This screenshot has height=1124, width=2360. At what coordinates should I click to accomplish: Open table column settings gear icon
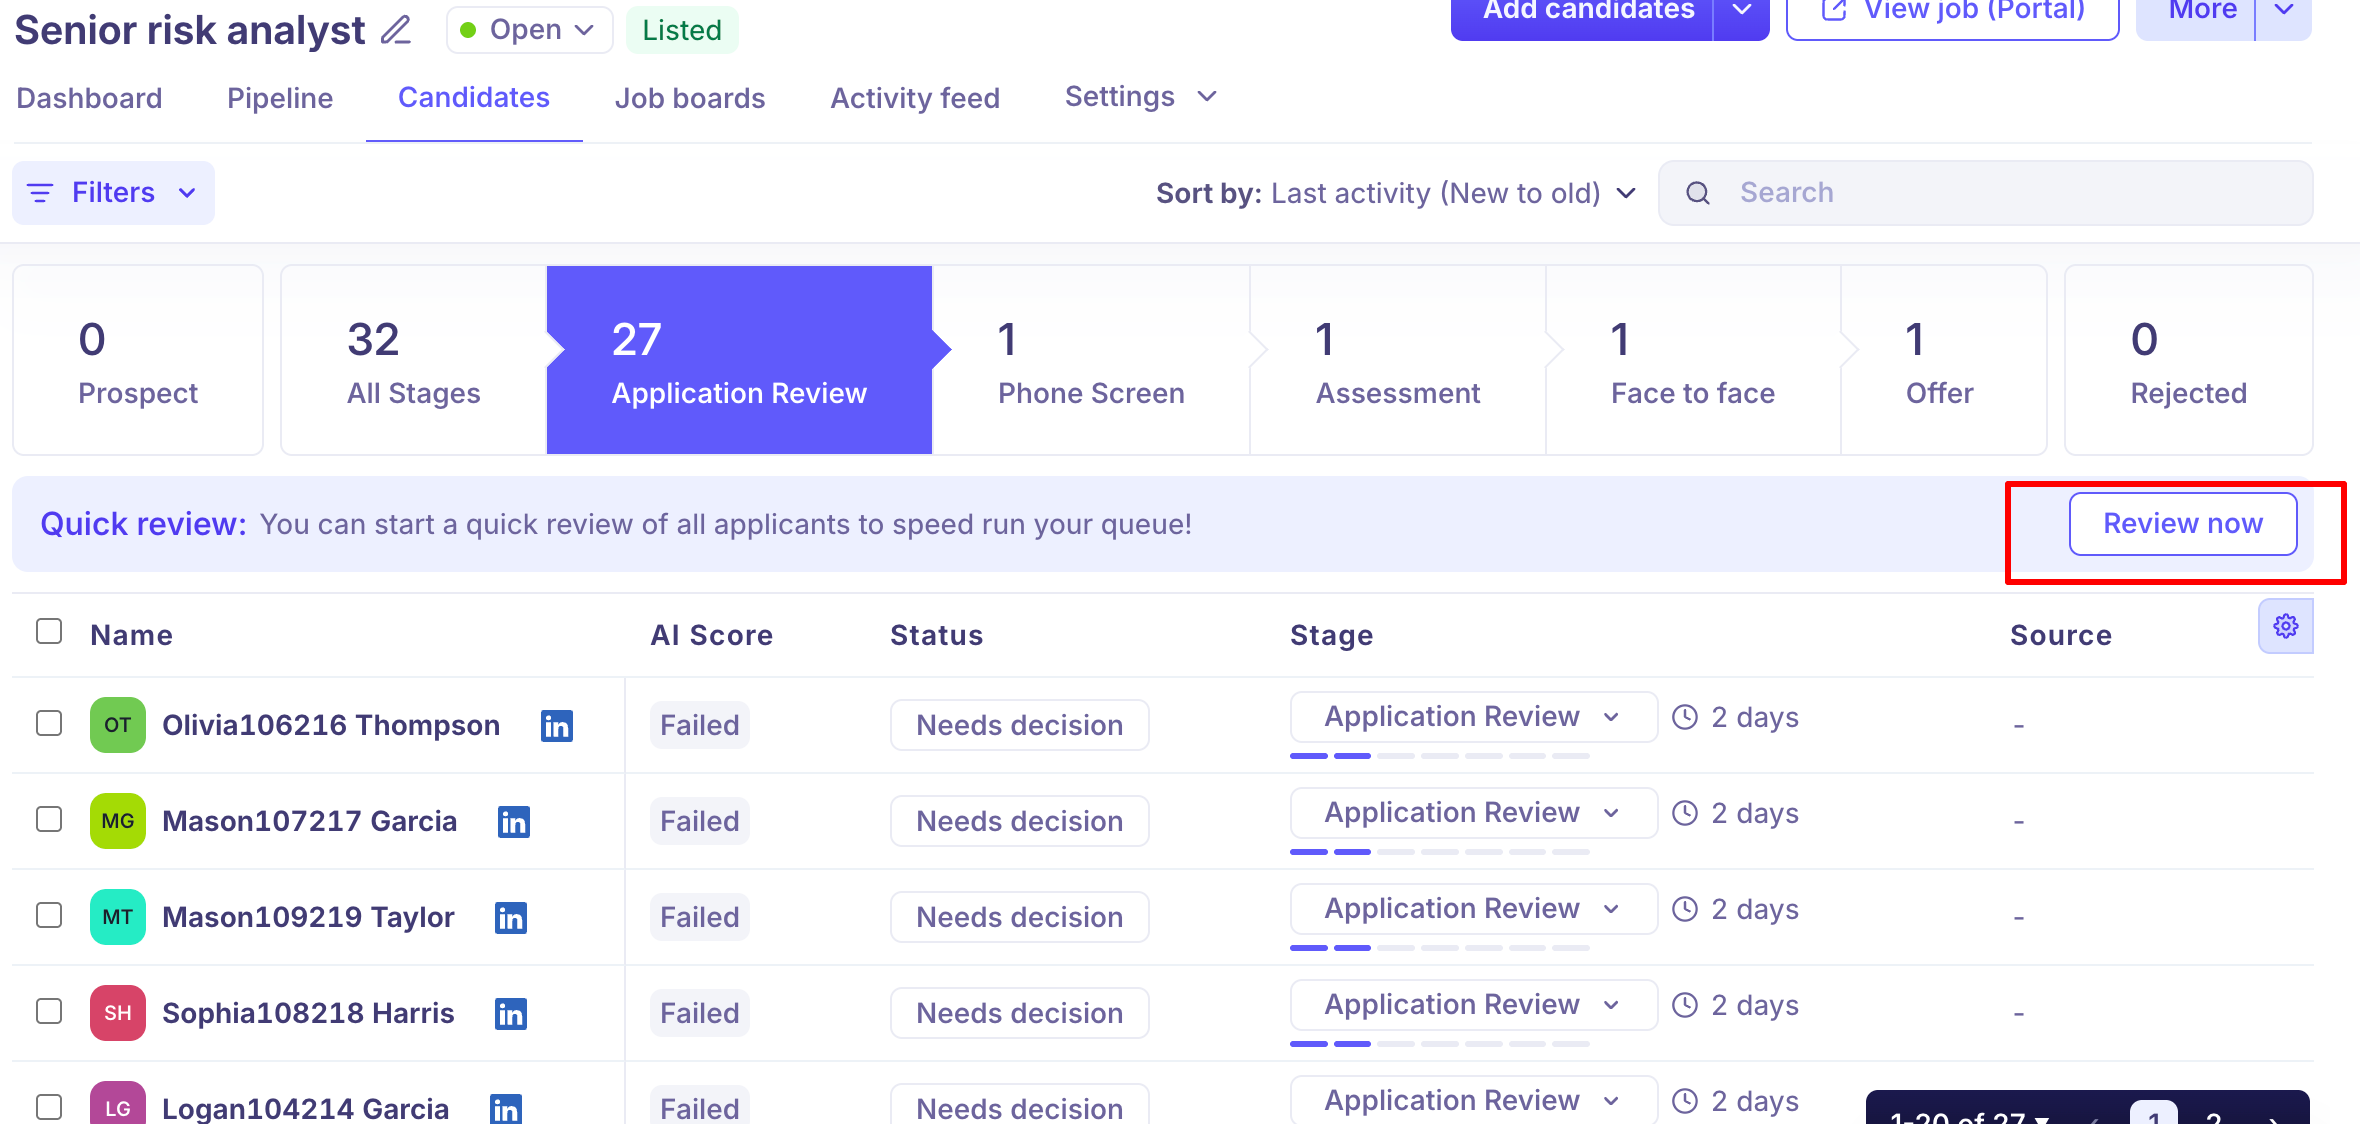(x=2285, y=627)
